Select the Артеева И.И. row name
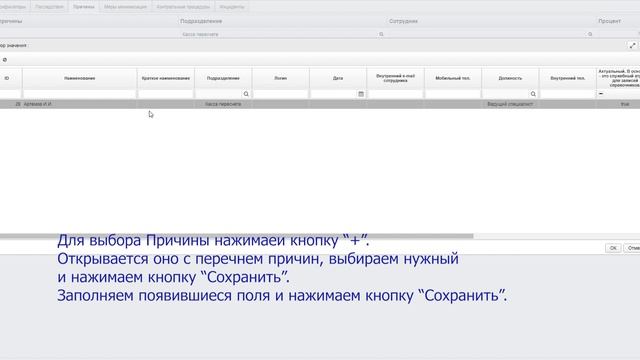 coord(38,104)
